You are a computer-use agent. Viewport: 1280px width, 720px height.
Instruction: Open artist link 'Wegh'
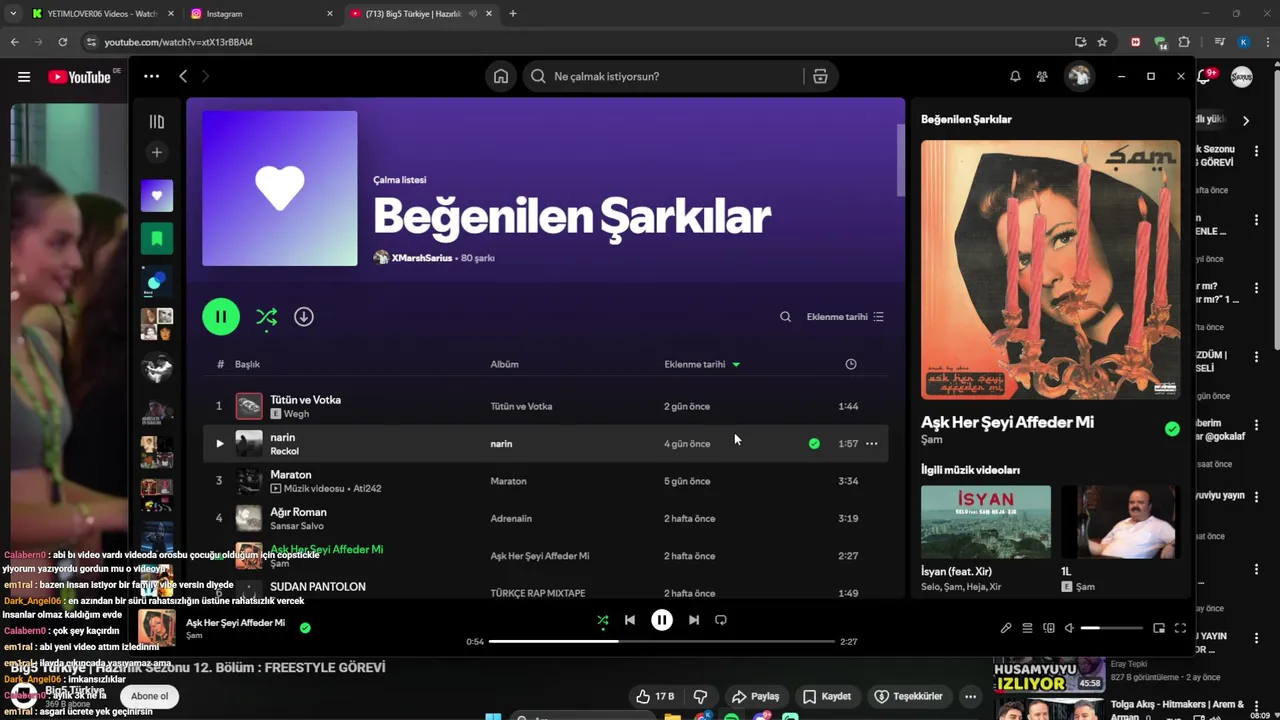coord(296,414)
